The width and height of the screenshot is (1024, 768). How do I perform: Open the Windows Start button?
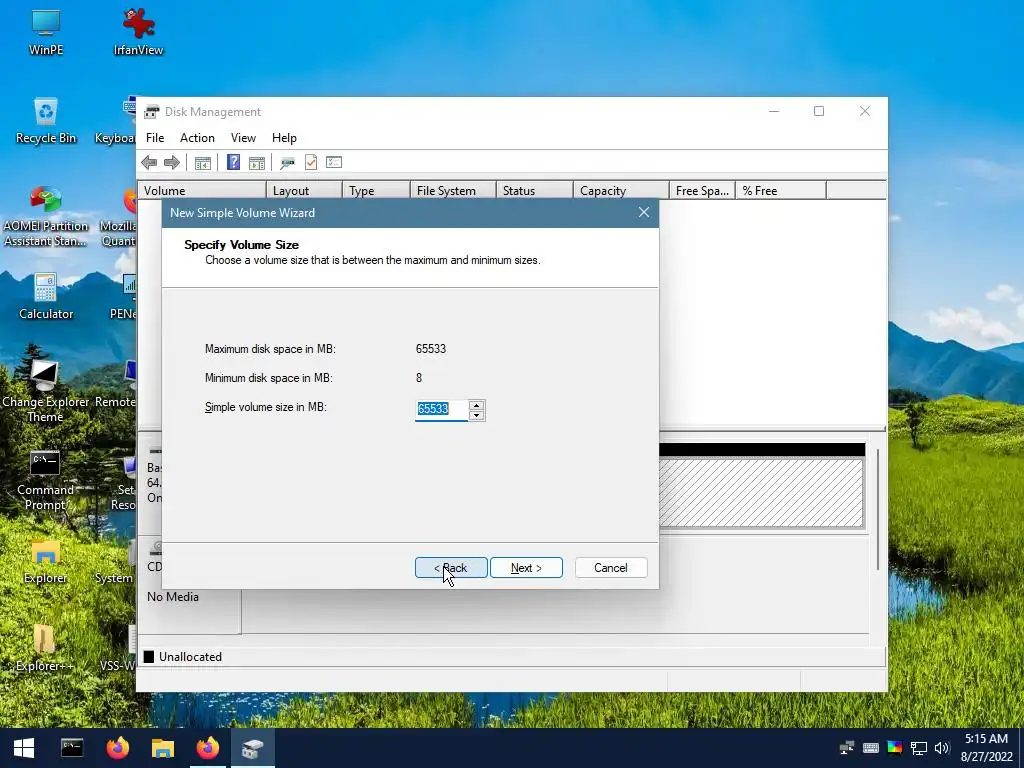click(x=24, y=748)
